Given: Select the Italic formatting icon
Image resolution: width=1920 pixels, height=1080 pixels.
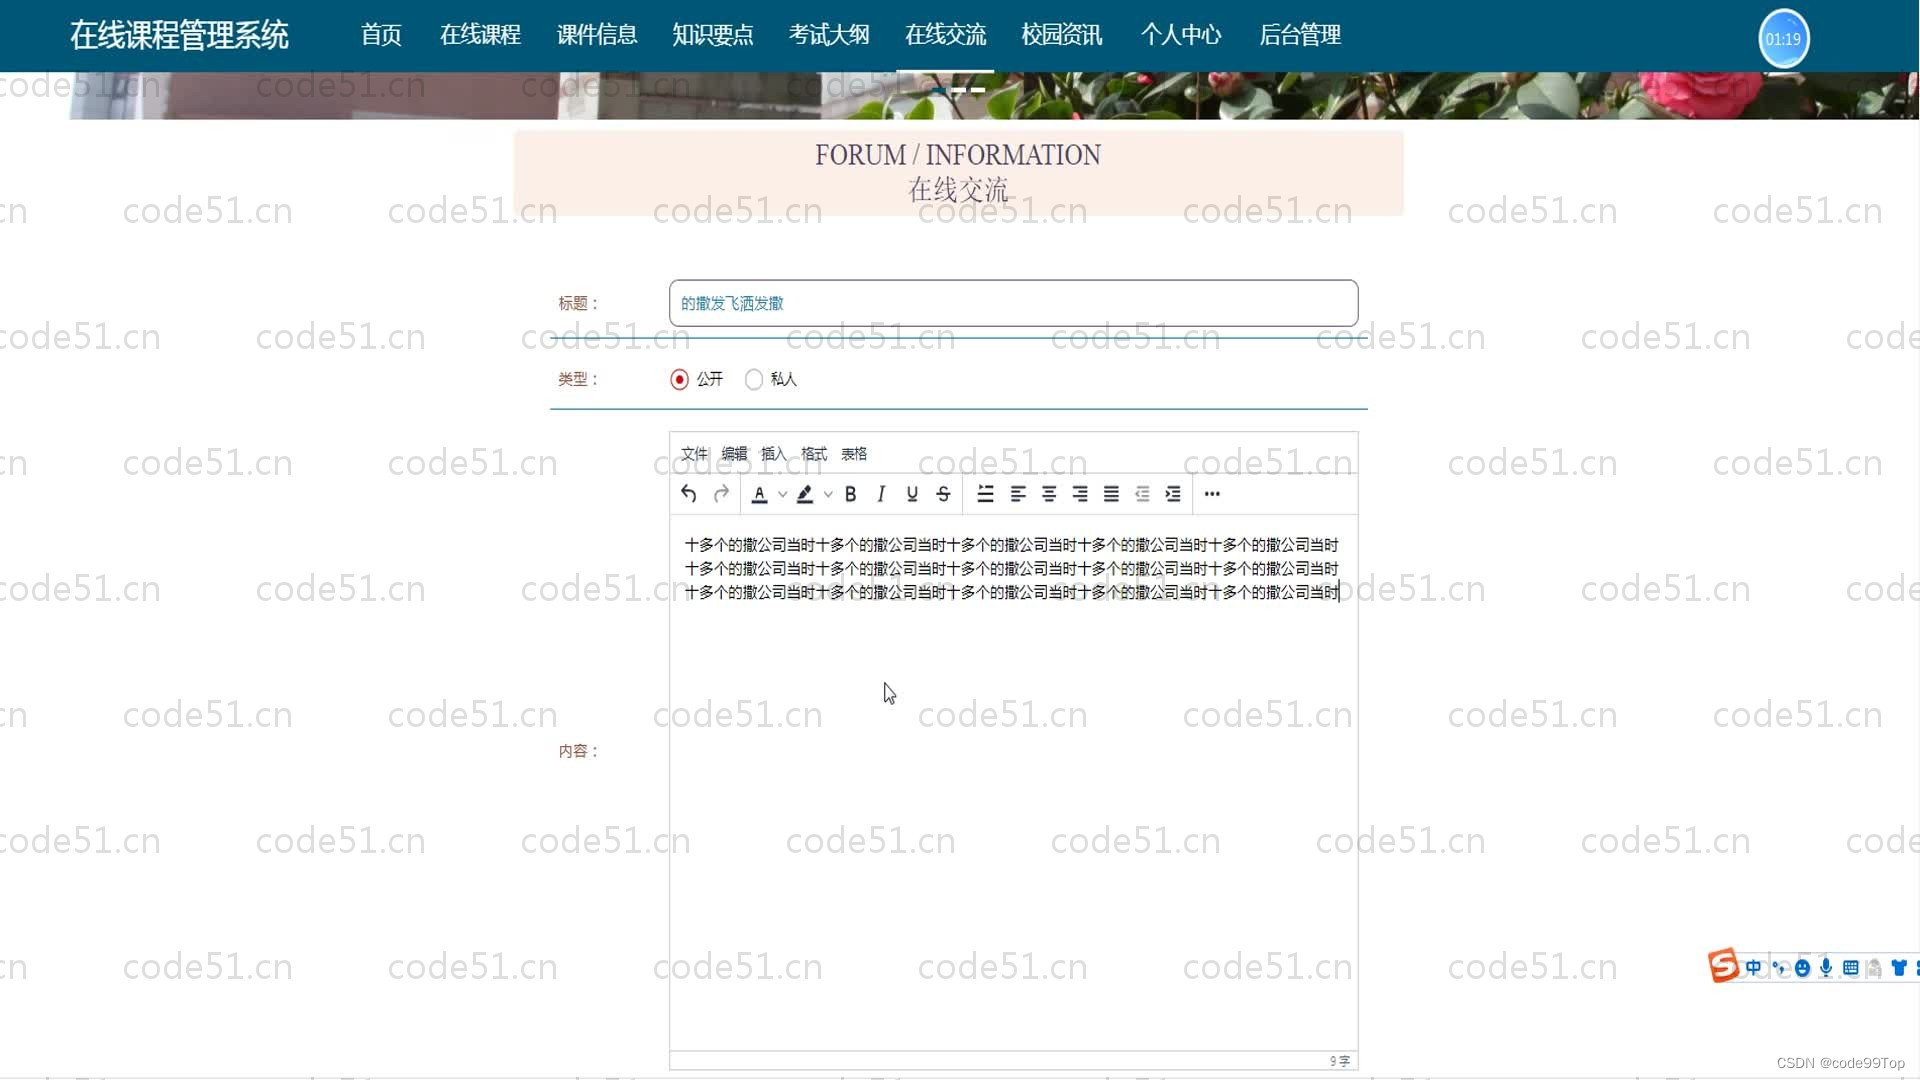Looking at the screenshot, I should (881, 493).
